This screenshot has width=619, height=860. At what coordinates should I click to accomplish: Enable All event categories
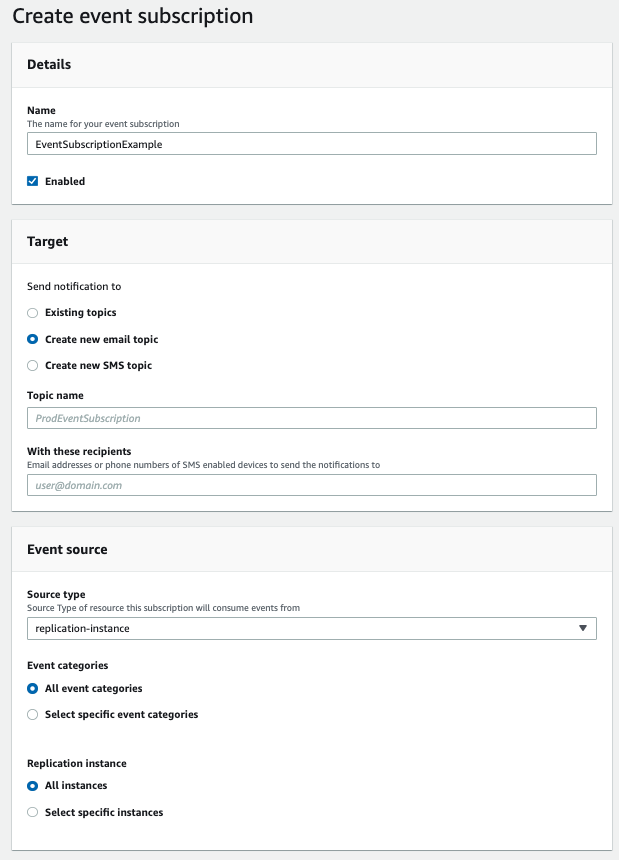pyautogui.click(x=32, y=688)
